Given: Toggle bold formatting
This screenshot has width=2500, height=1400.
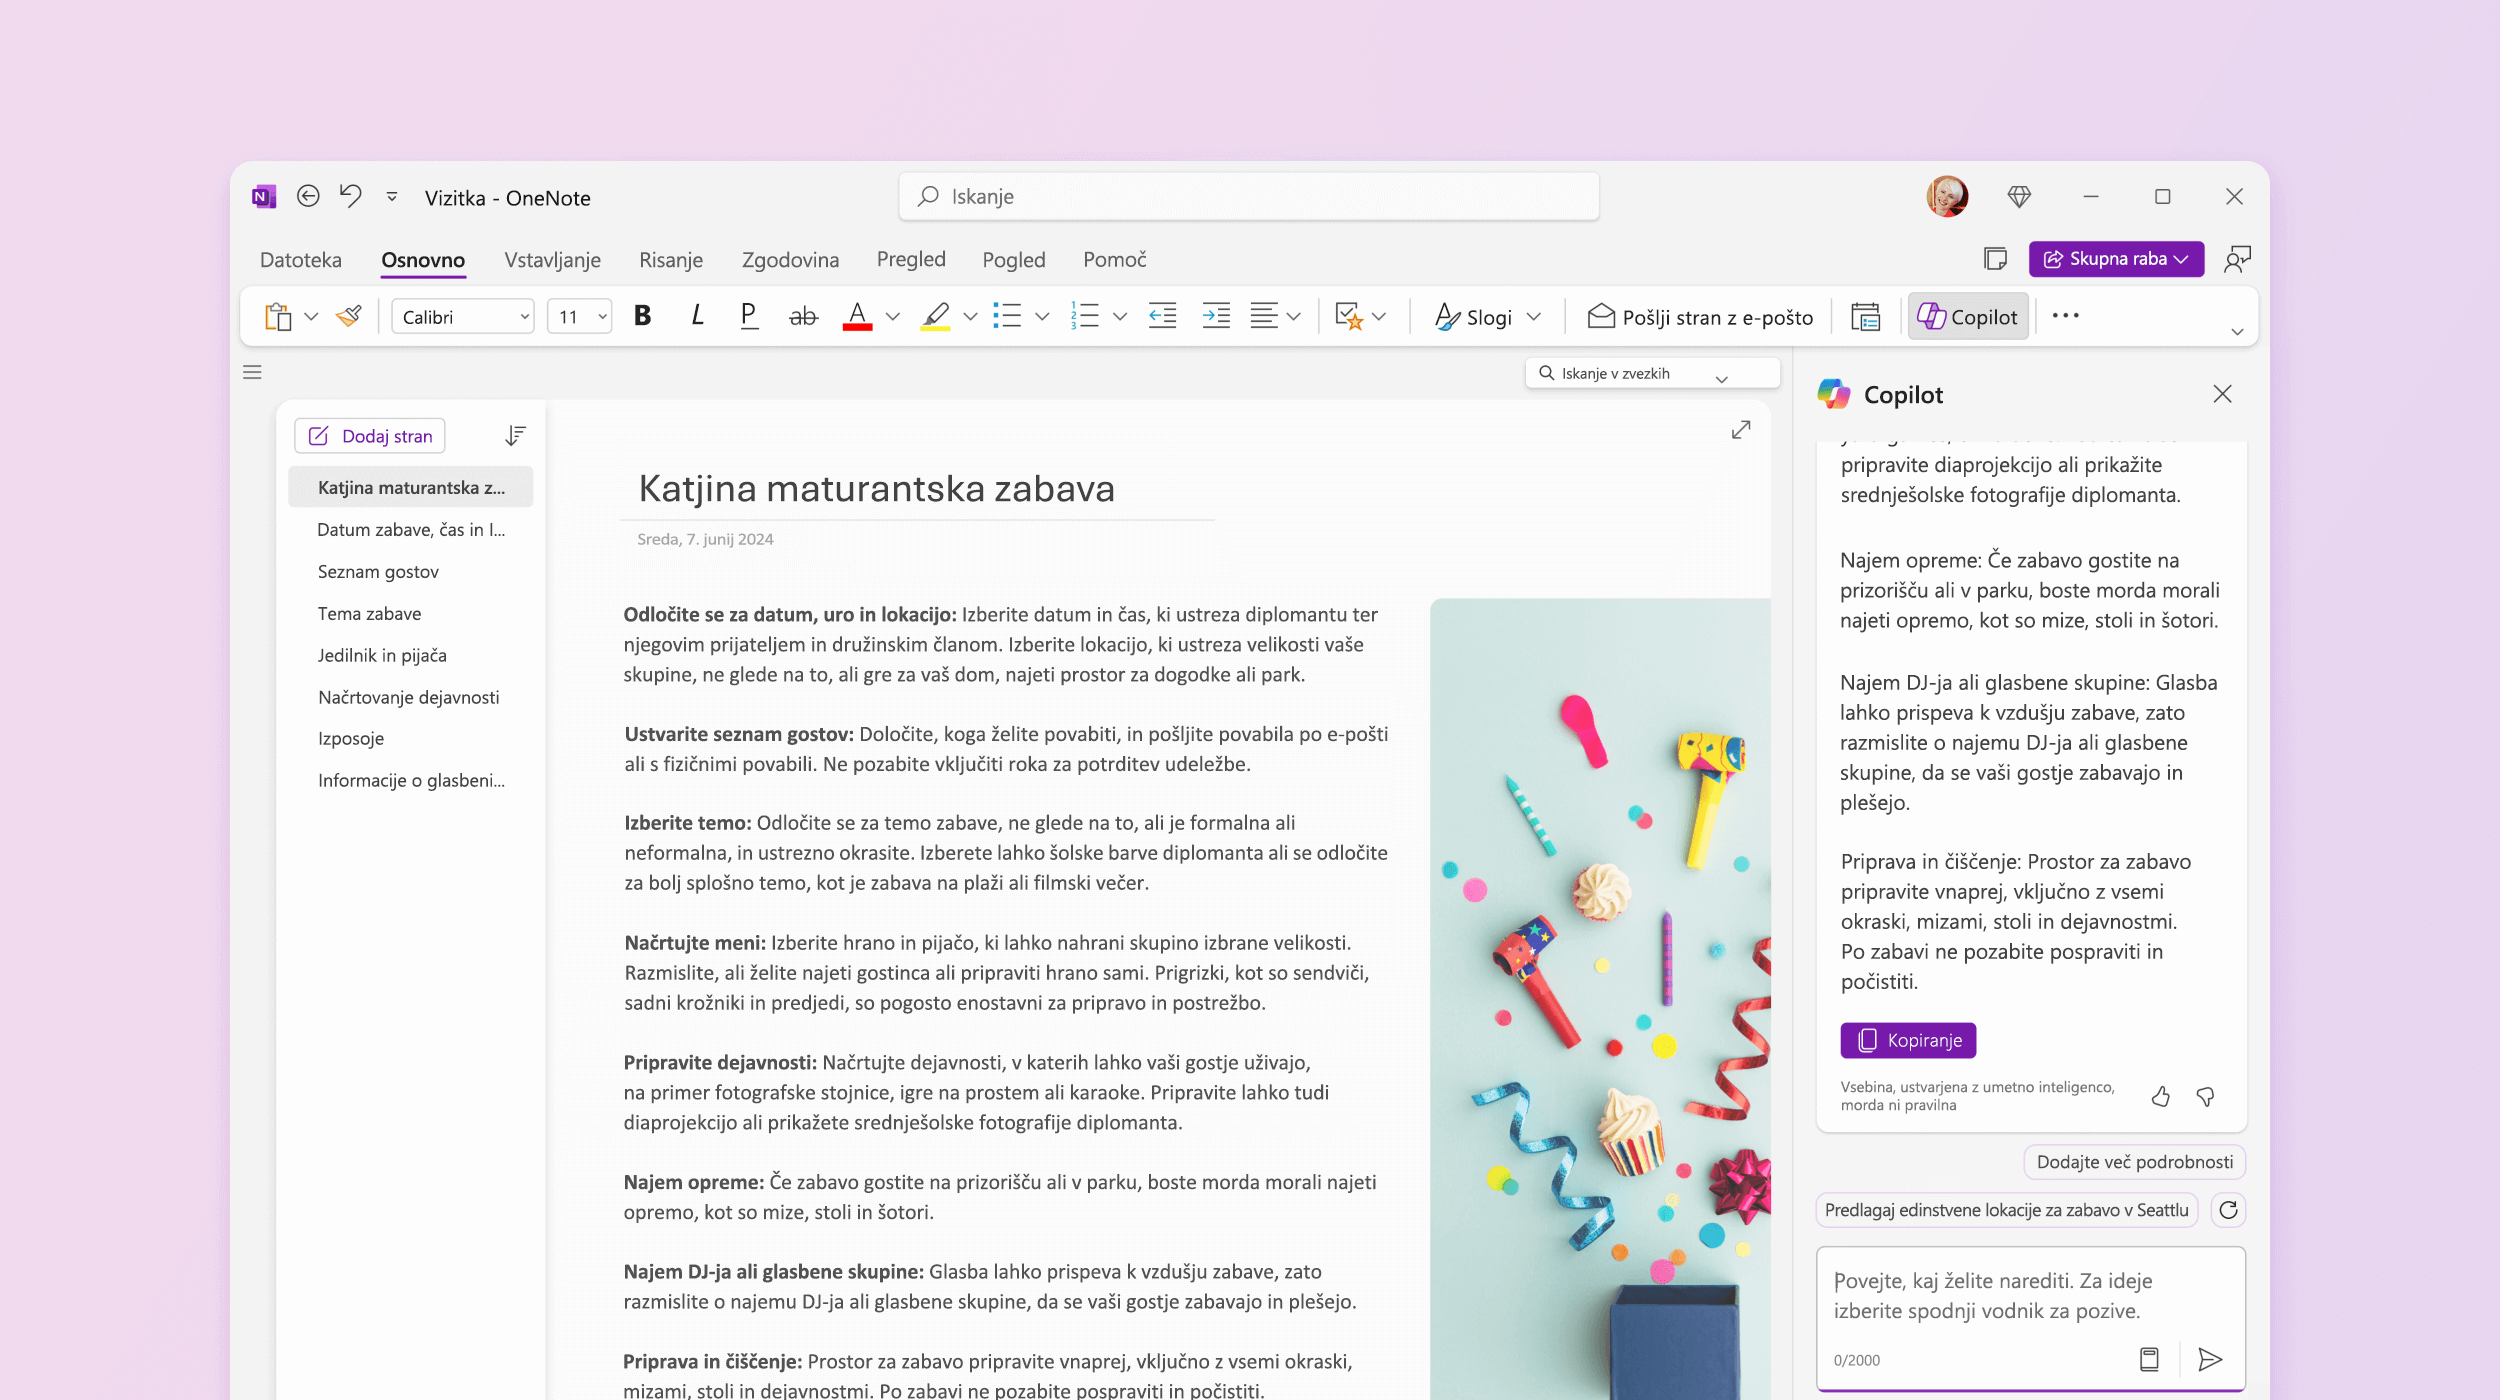Looking at the screenshot, I should pyautogui.click(x=643, y=317).
